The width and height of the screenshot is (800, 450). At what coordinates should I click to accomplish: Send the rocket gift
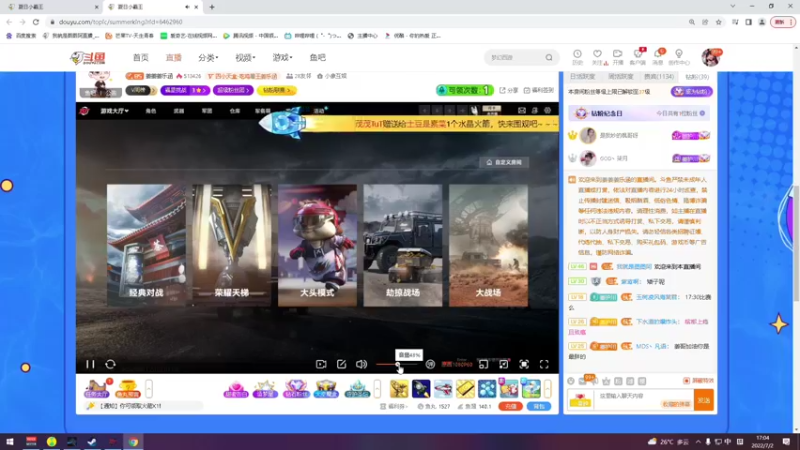(421, 389)
